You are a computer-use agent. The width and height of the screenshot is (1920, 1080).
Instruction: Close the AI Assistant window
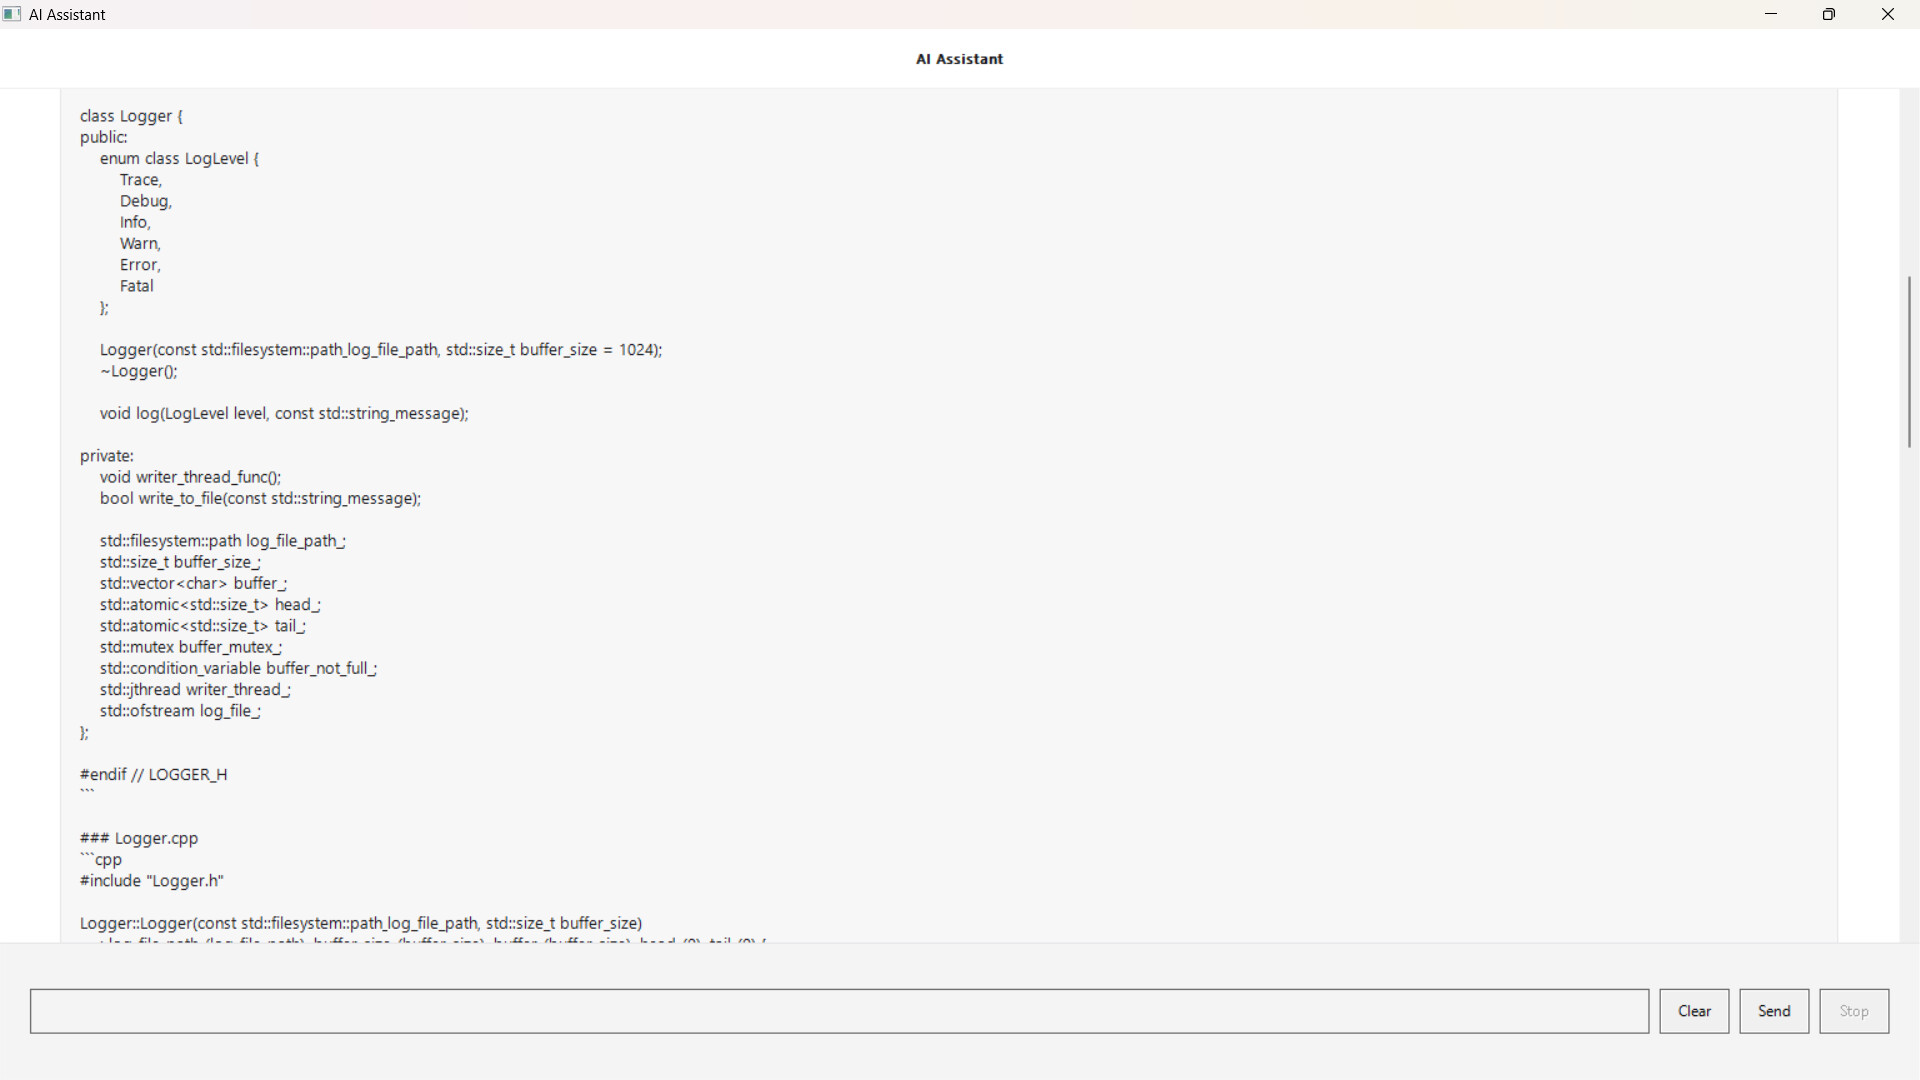point(1888,14)
